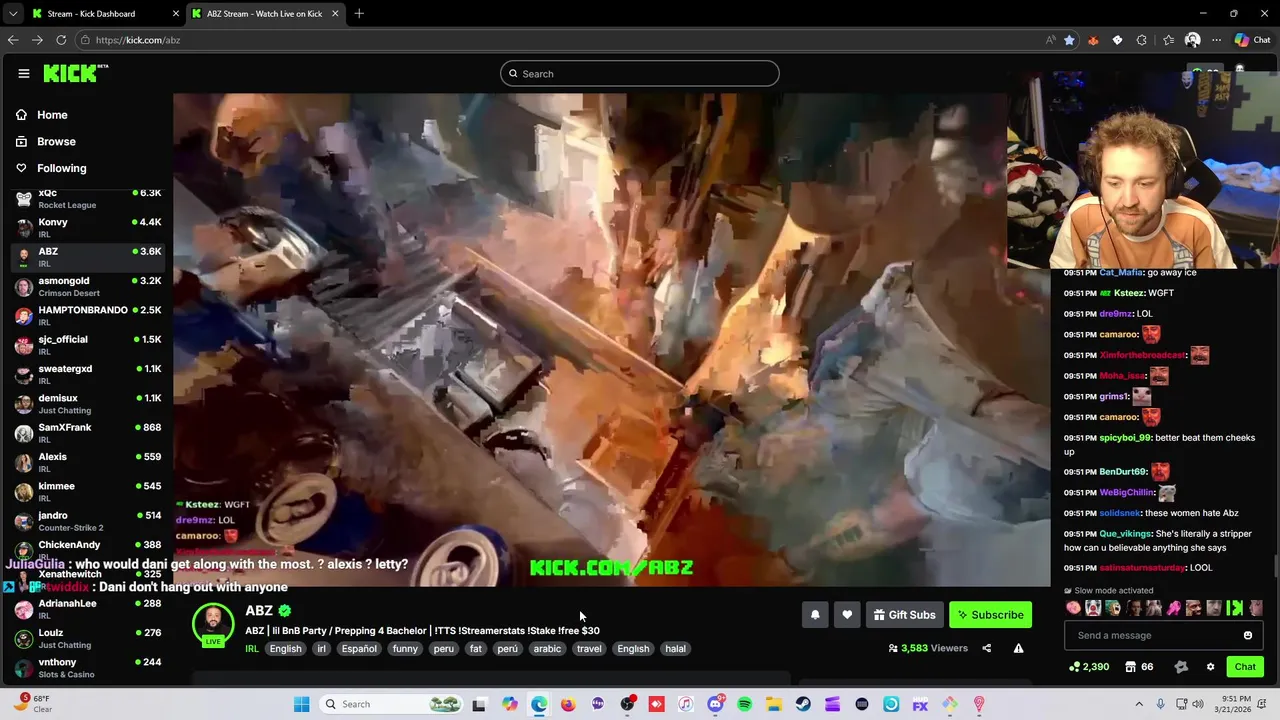Open vnthony channel in sidebar

tap(87, 668)
